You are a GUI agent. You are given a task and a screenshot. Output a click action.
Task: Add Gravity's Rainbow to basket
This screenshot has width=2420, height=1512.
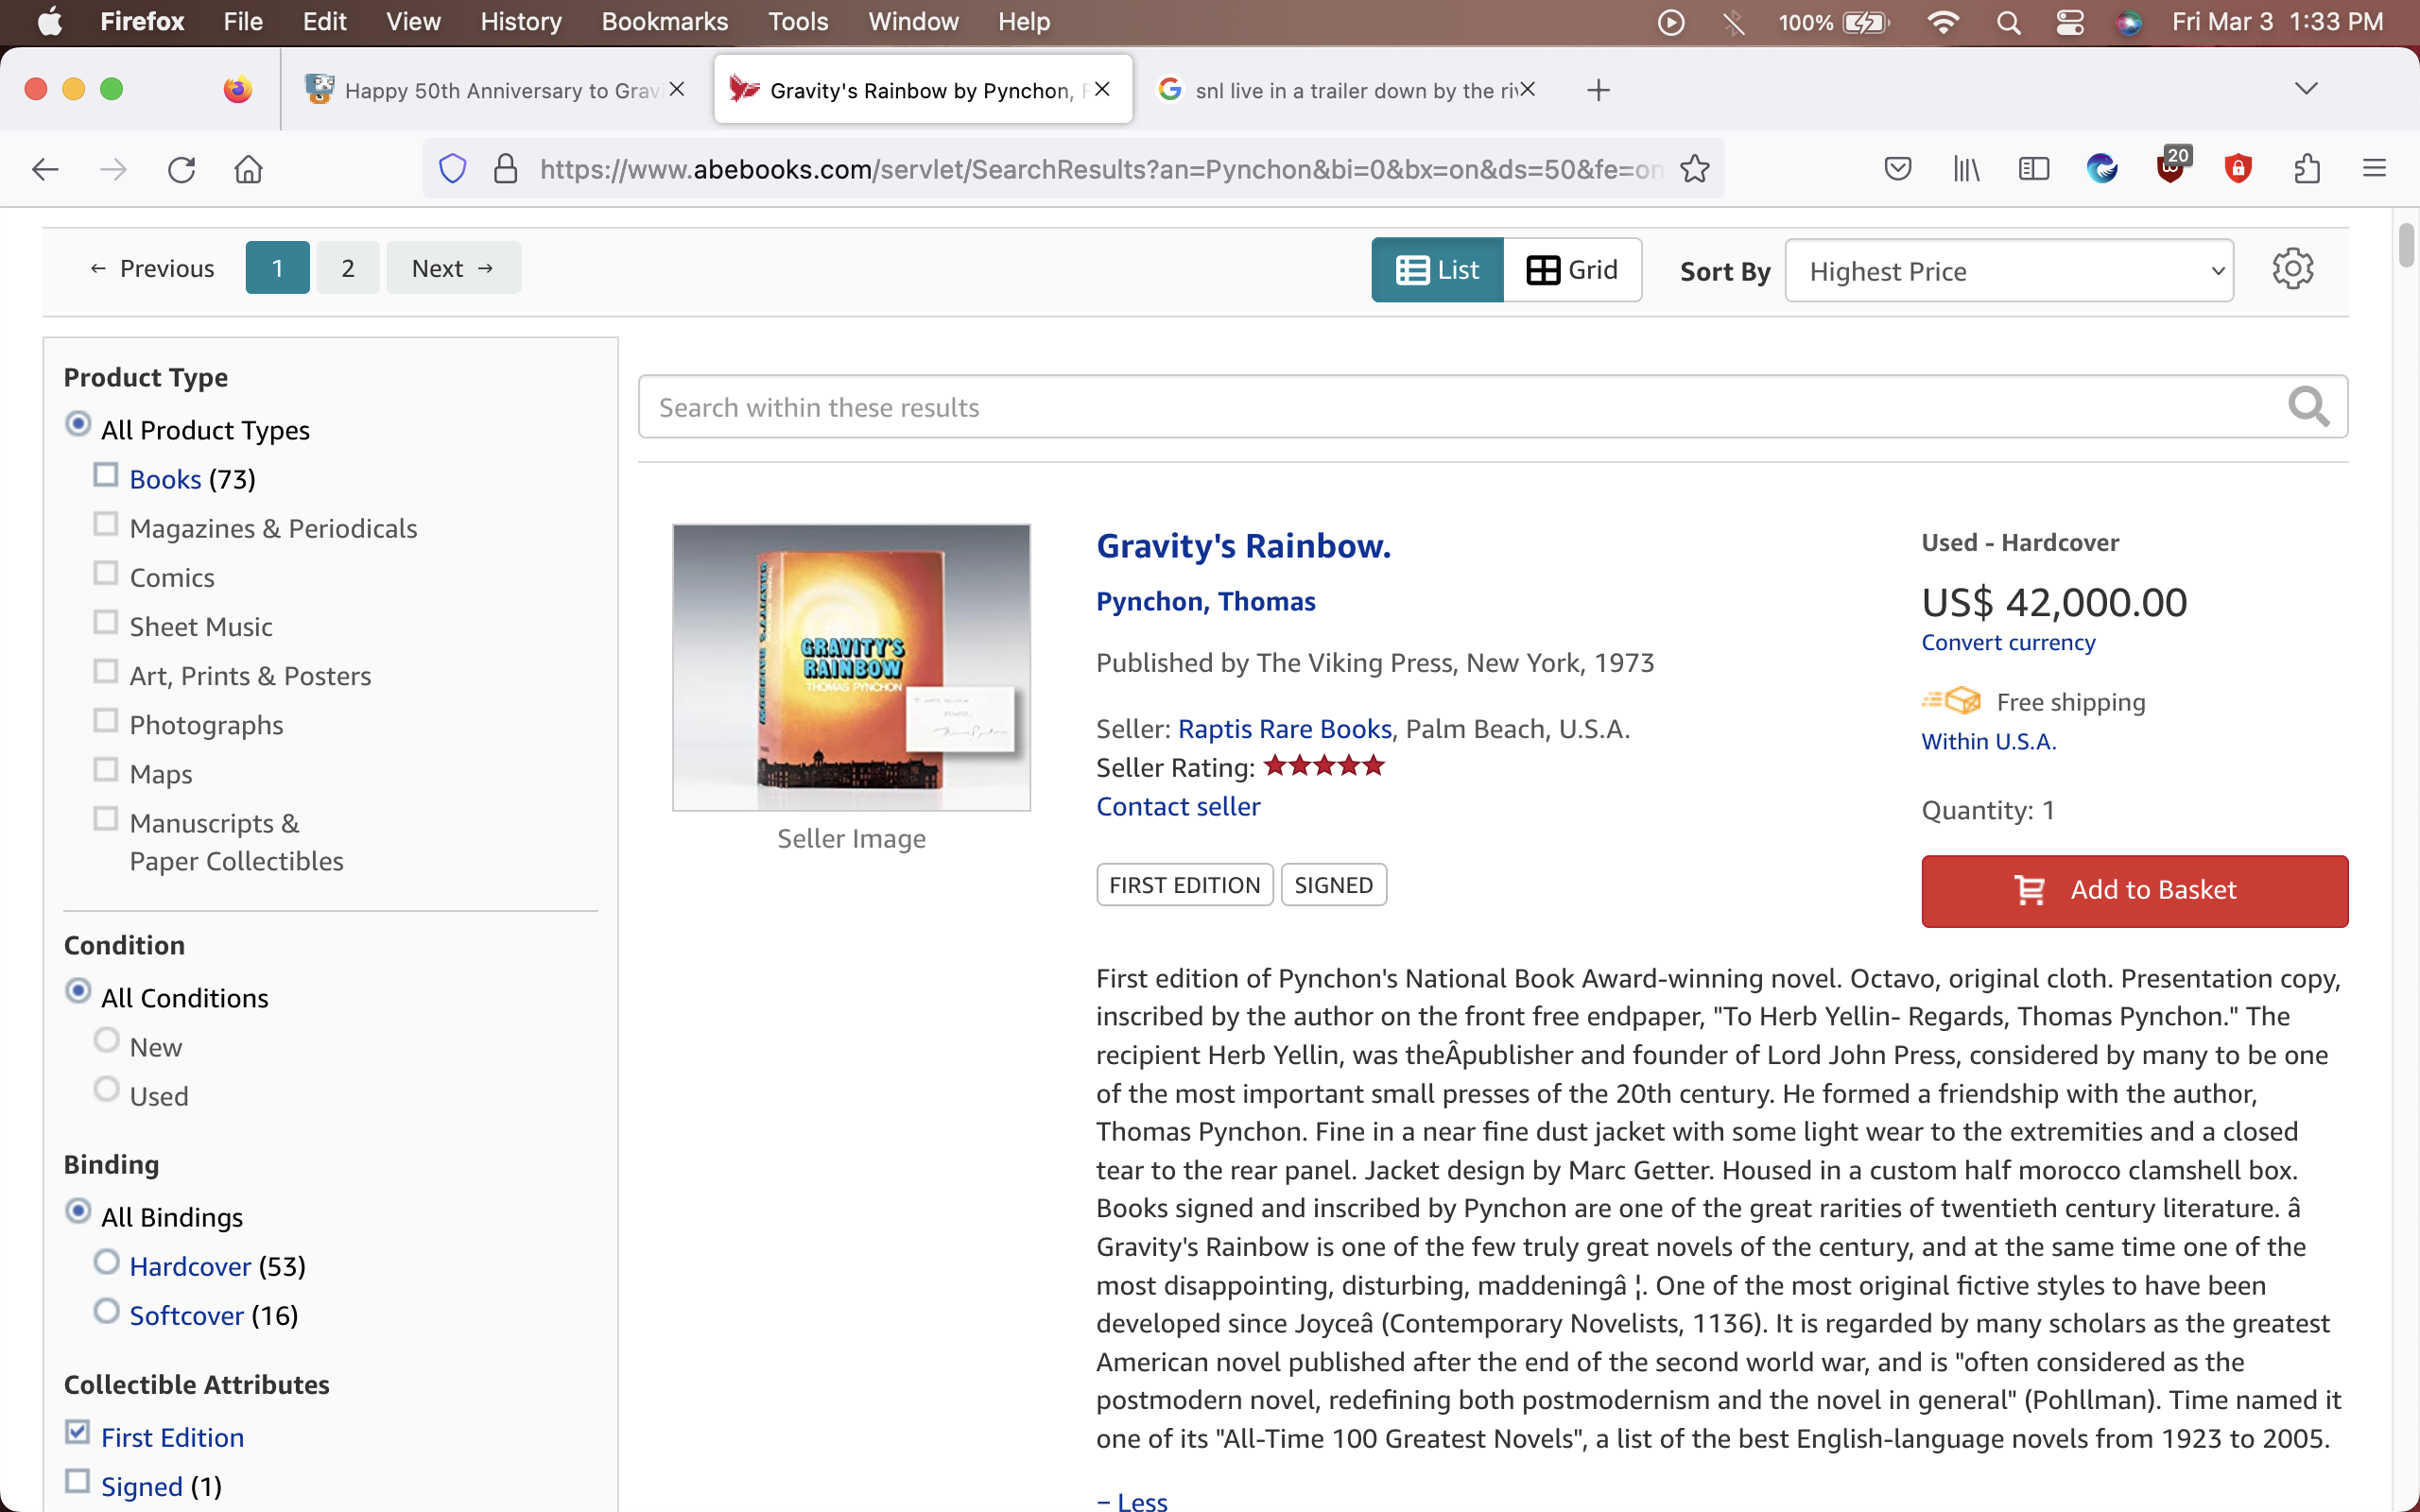click(2134, 890)
